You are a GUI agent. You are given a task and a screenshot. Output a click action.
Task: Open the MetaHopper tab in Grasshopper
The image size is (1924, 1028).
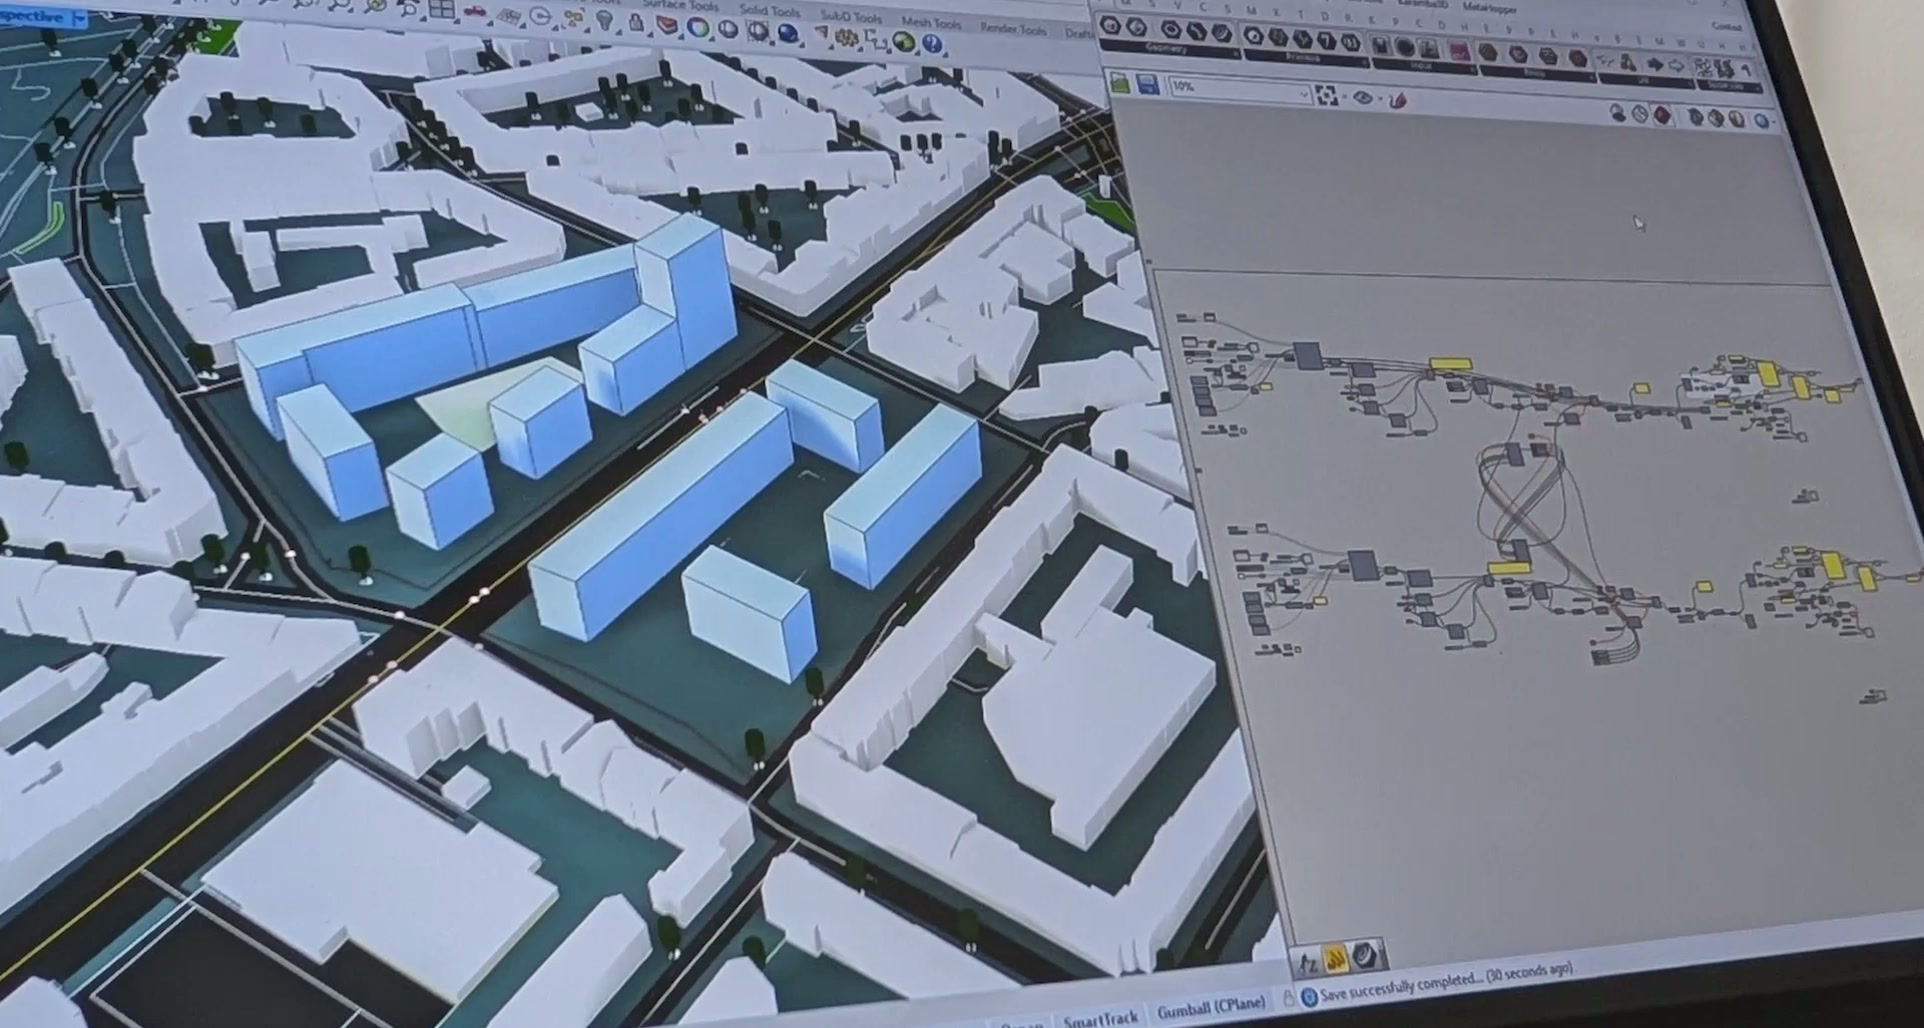tap(1489, 7)
